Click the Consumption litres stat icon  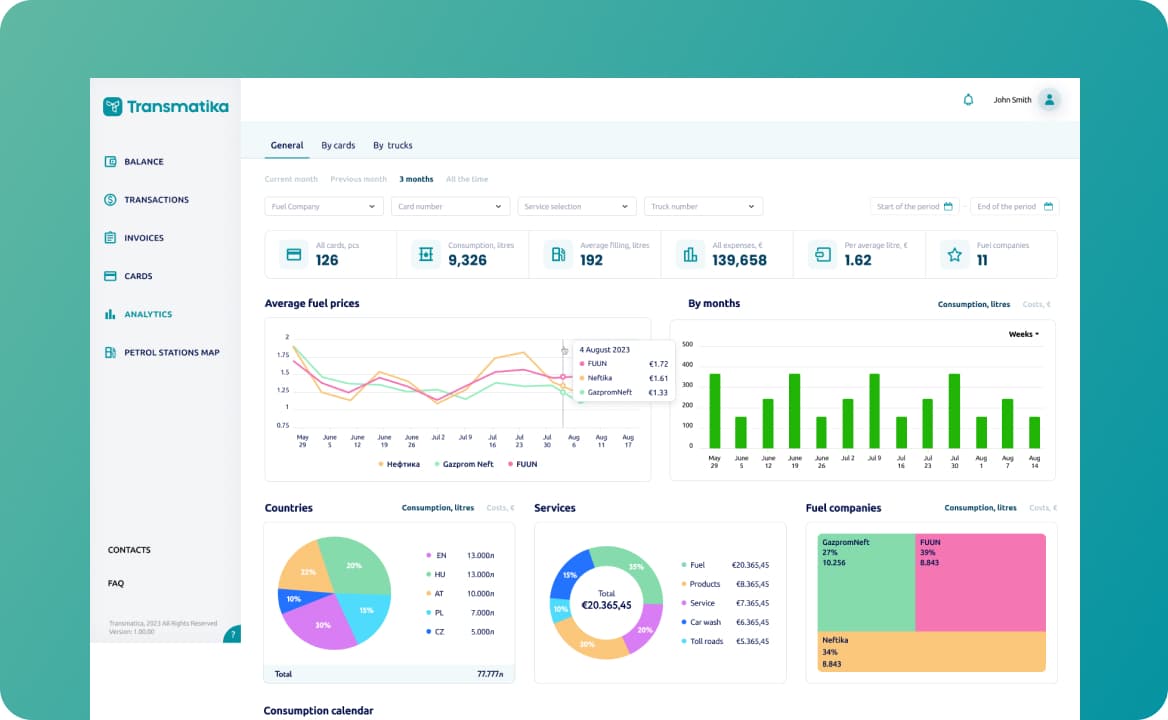click(x=426, y=255)
